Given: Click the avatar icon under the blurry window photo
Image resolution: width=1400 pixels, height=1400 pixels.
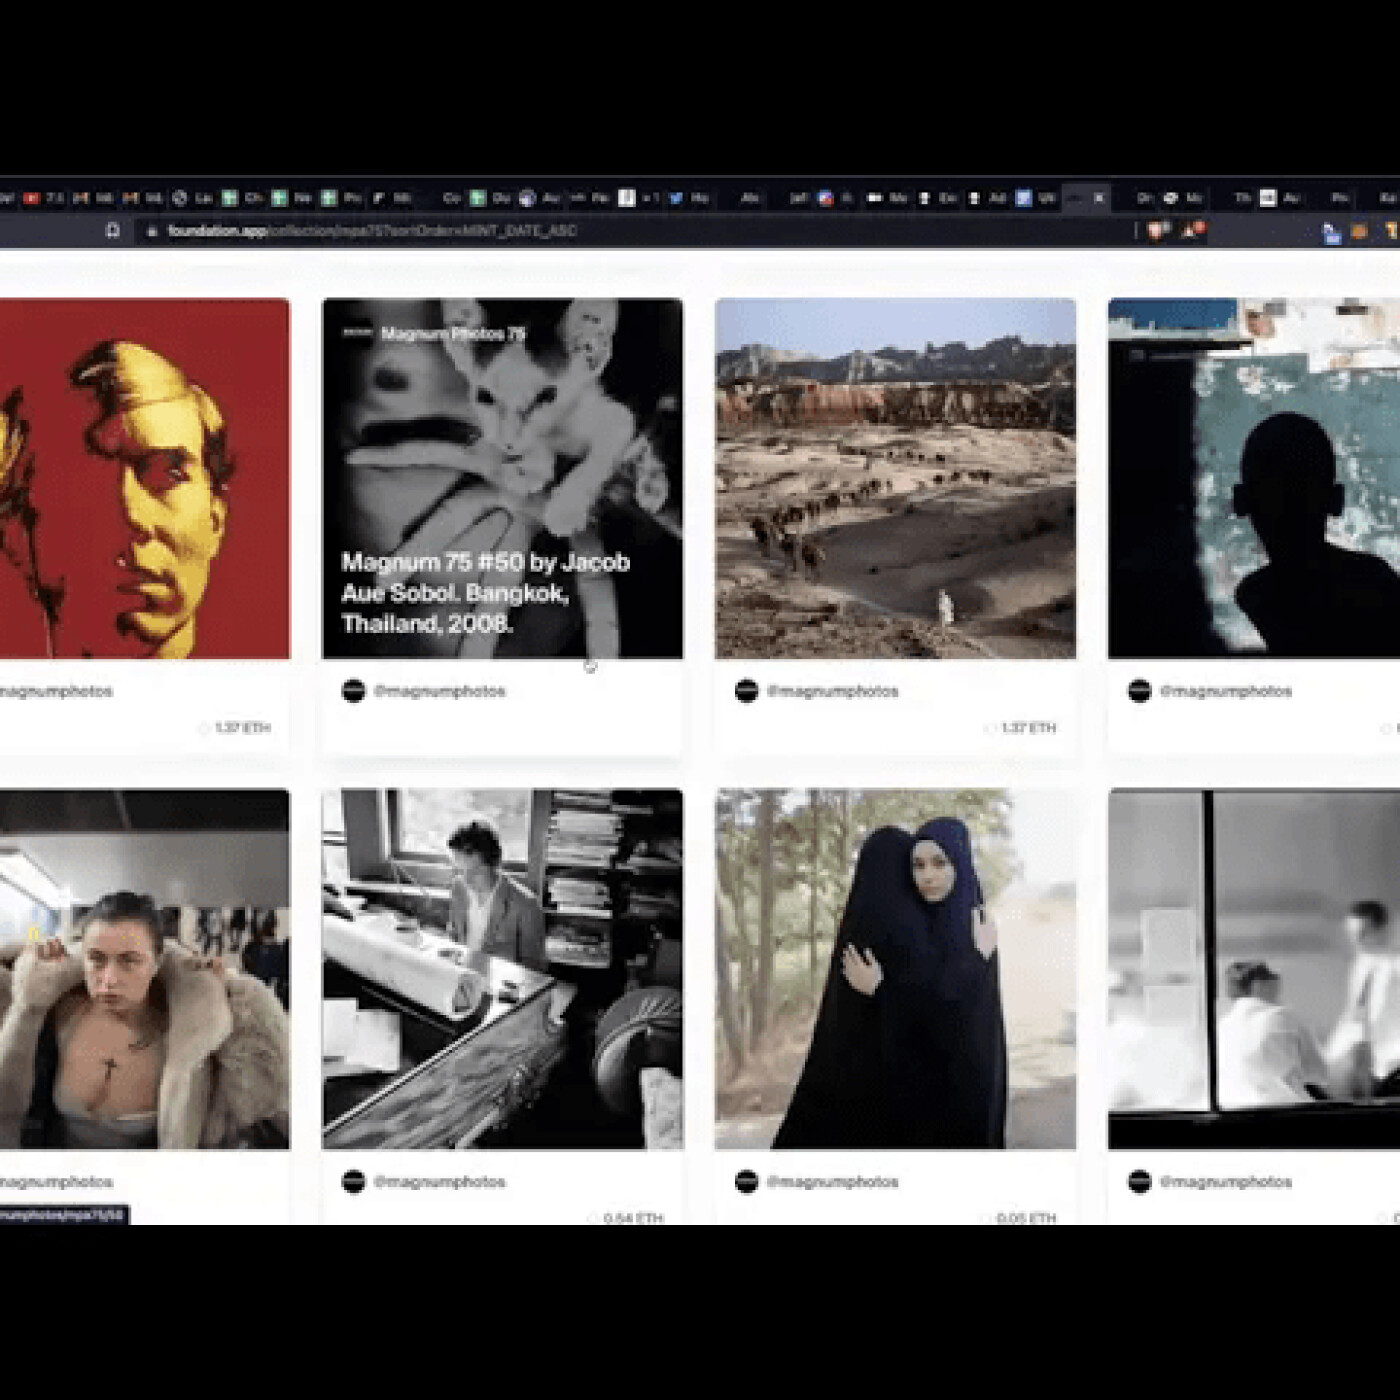Looking at the screenshot, I should coord(1140,1182).
